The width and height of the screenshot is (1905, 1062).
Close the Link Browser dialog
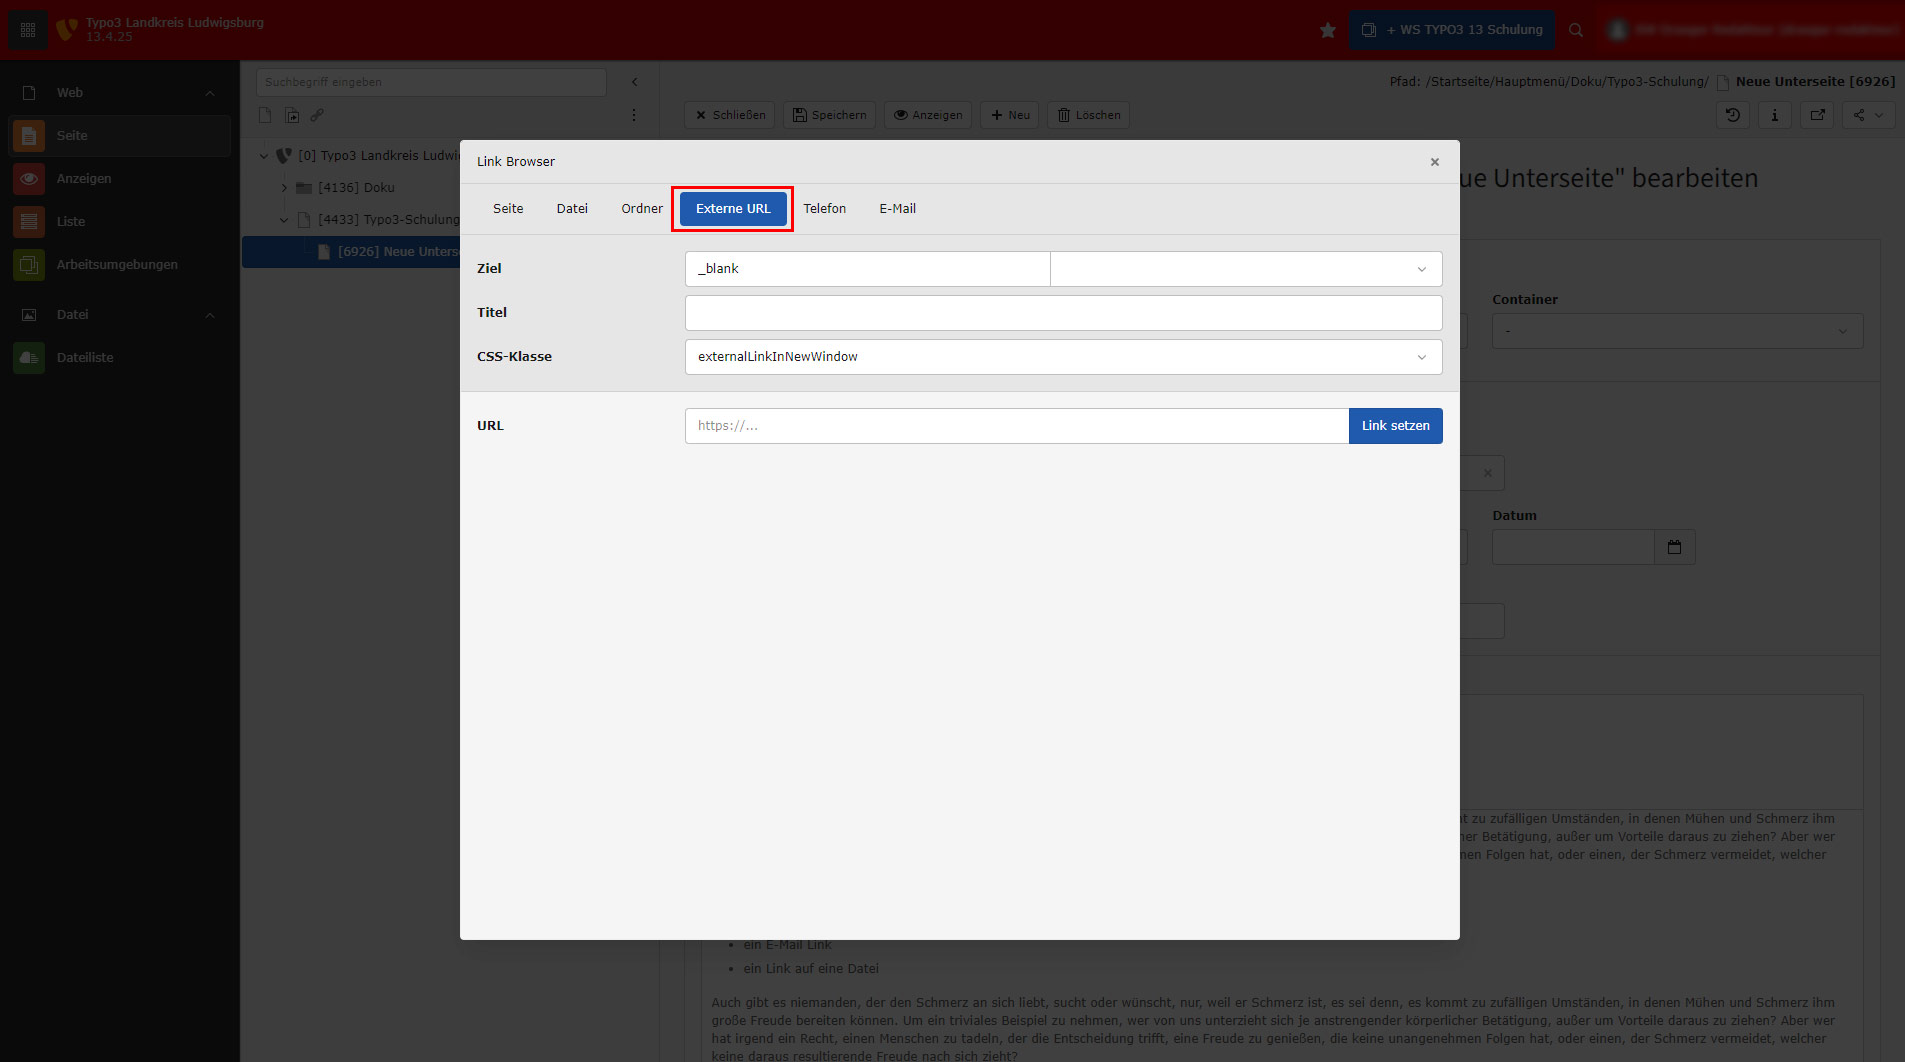coord(1434,162)
